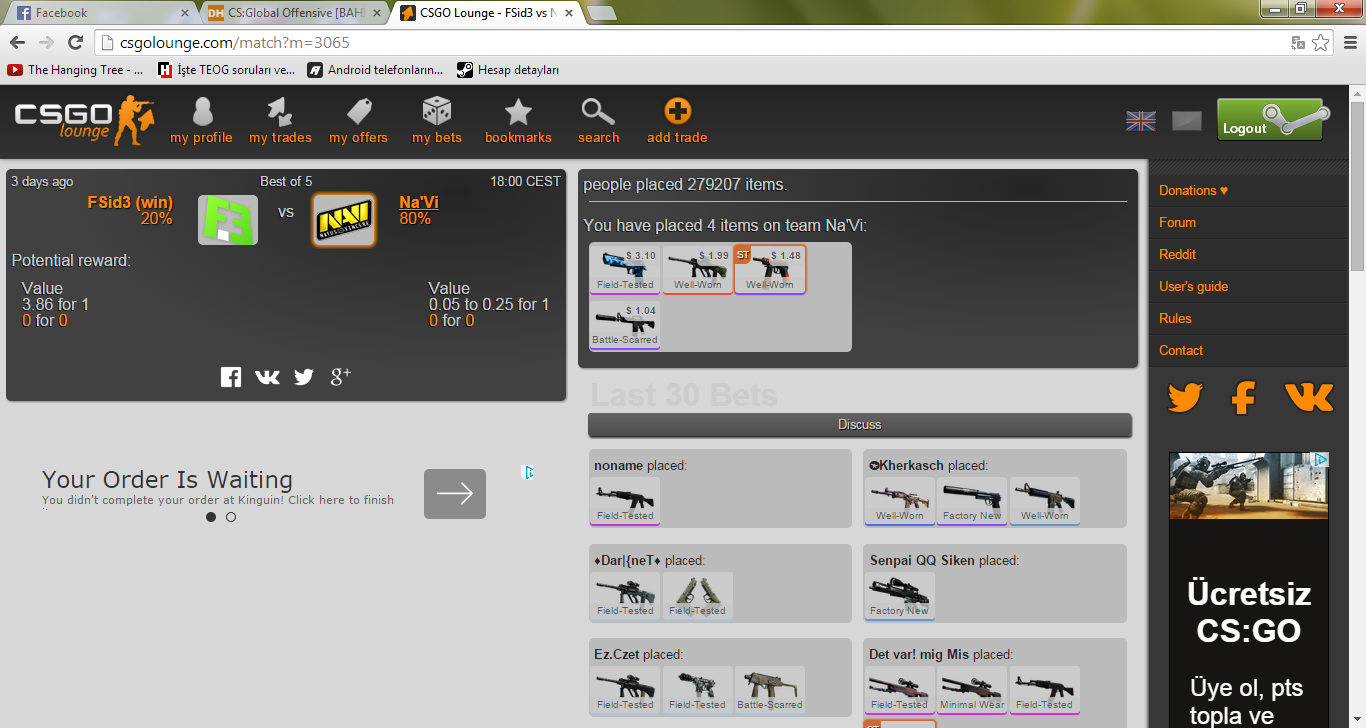
Task: Open the sidebar orange VK icon
Action: (x=1309, y=397)
